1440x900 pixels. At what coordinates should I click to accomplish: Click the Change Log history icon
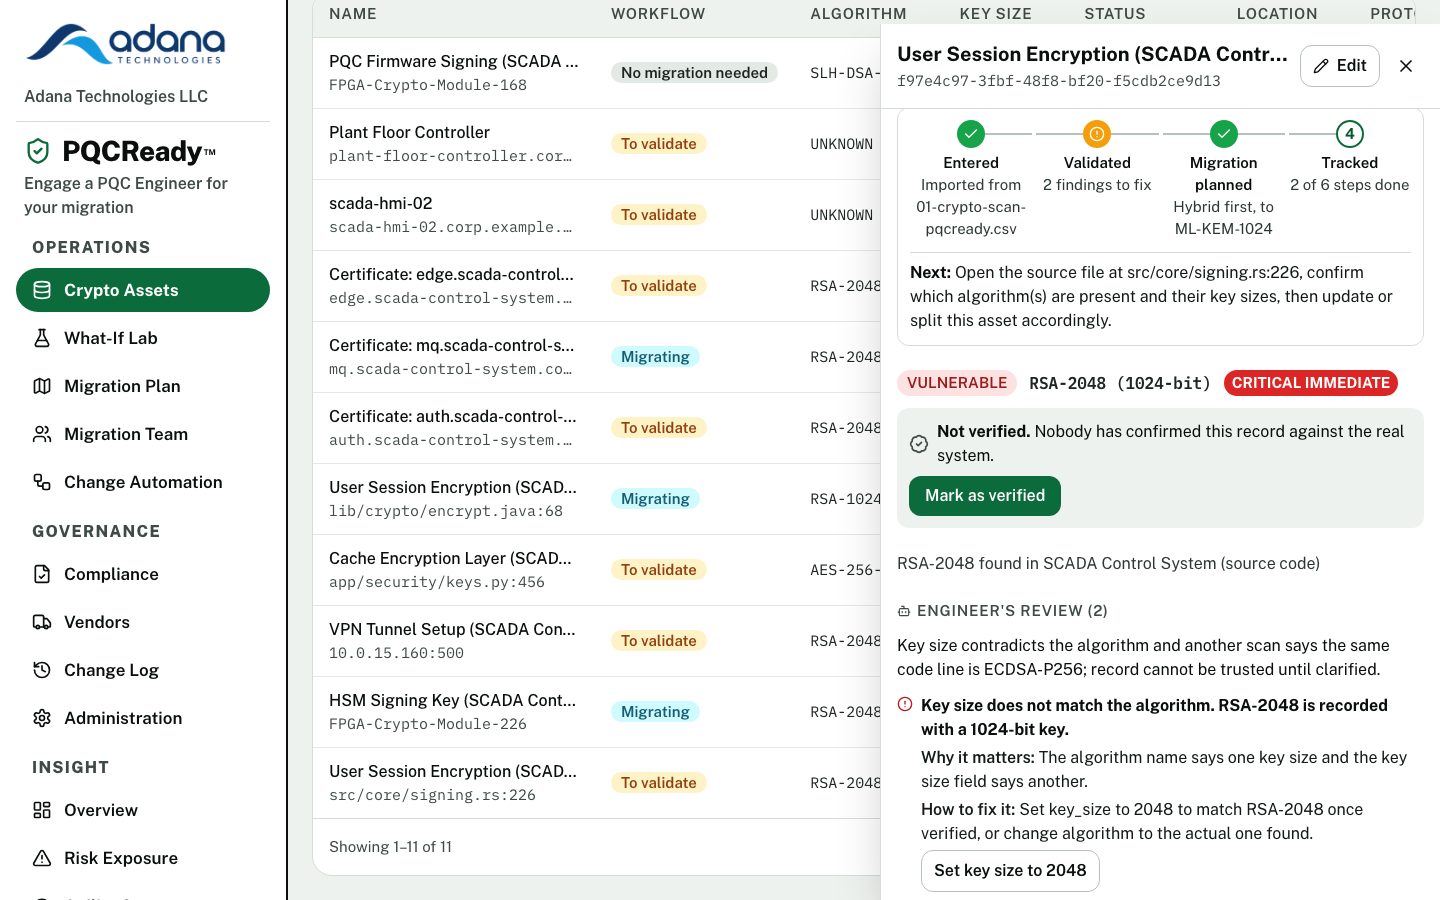click(42, 670)
